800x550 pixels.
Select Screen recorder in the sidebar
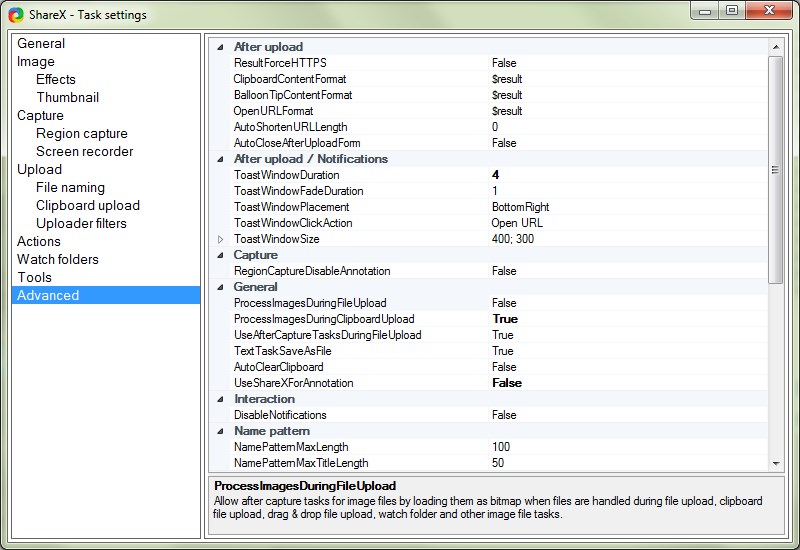pos(84,152)
